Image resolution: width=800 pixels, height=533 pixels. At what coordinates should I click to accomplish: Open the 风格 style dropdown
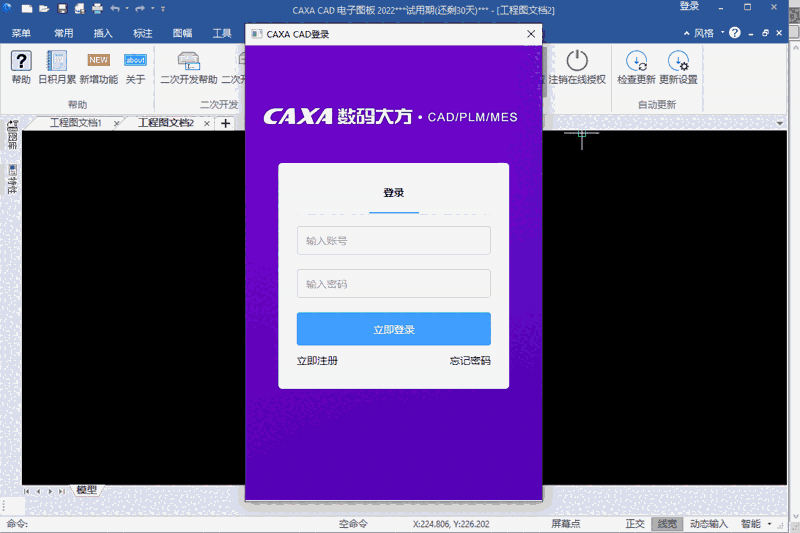(x=709, y=33)
